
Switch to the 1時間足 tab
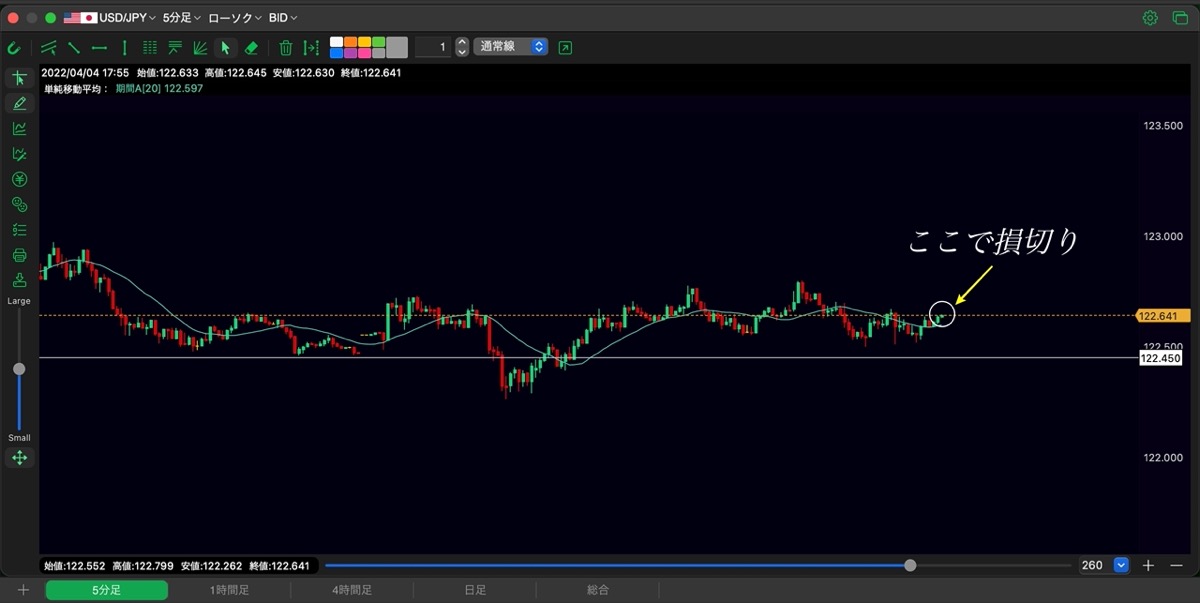point(229,590)
